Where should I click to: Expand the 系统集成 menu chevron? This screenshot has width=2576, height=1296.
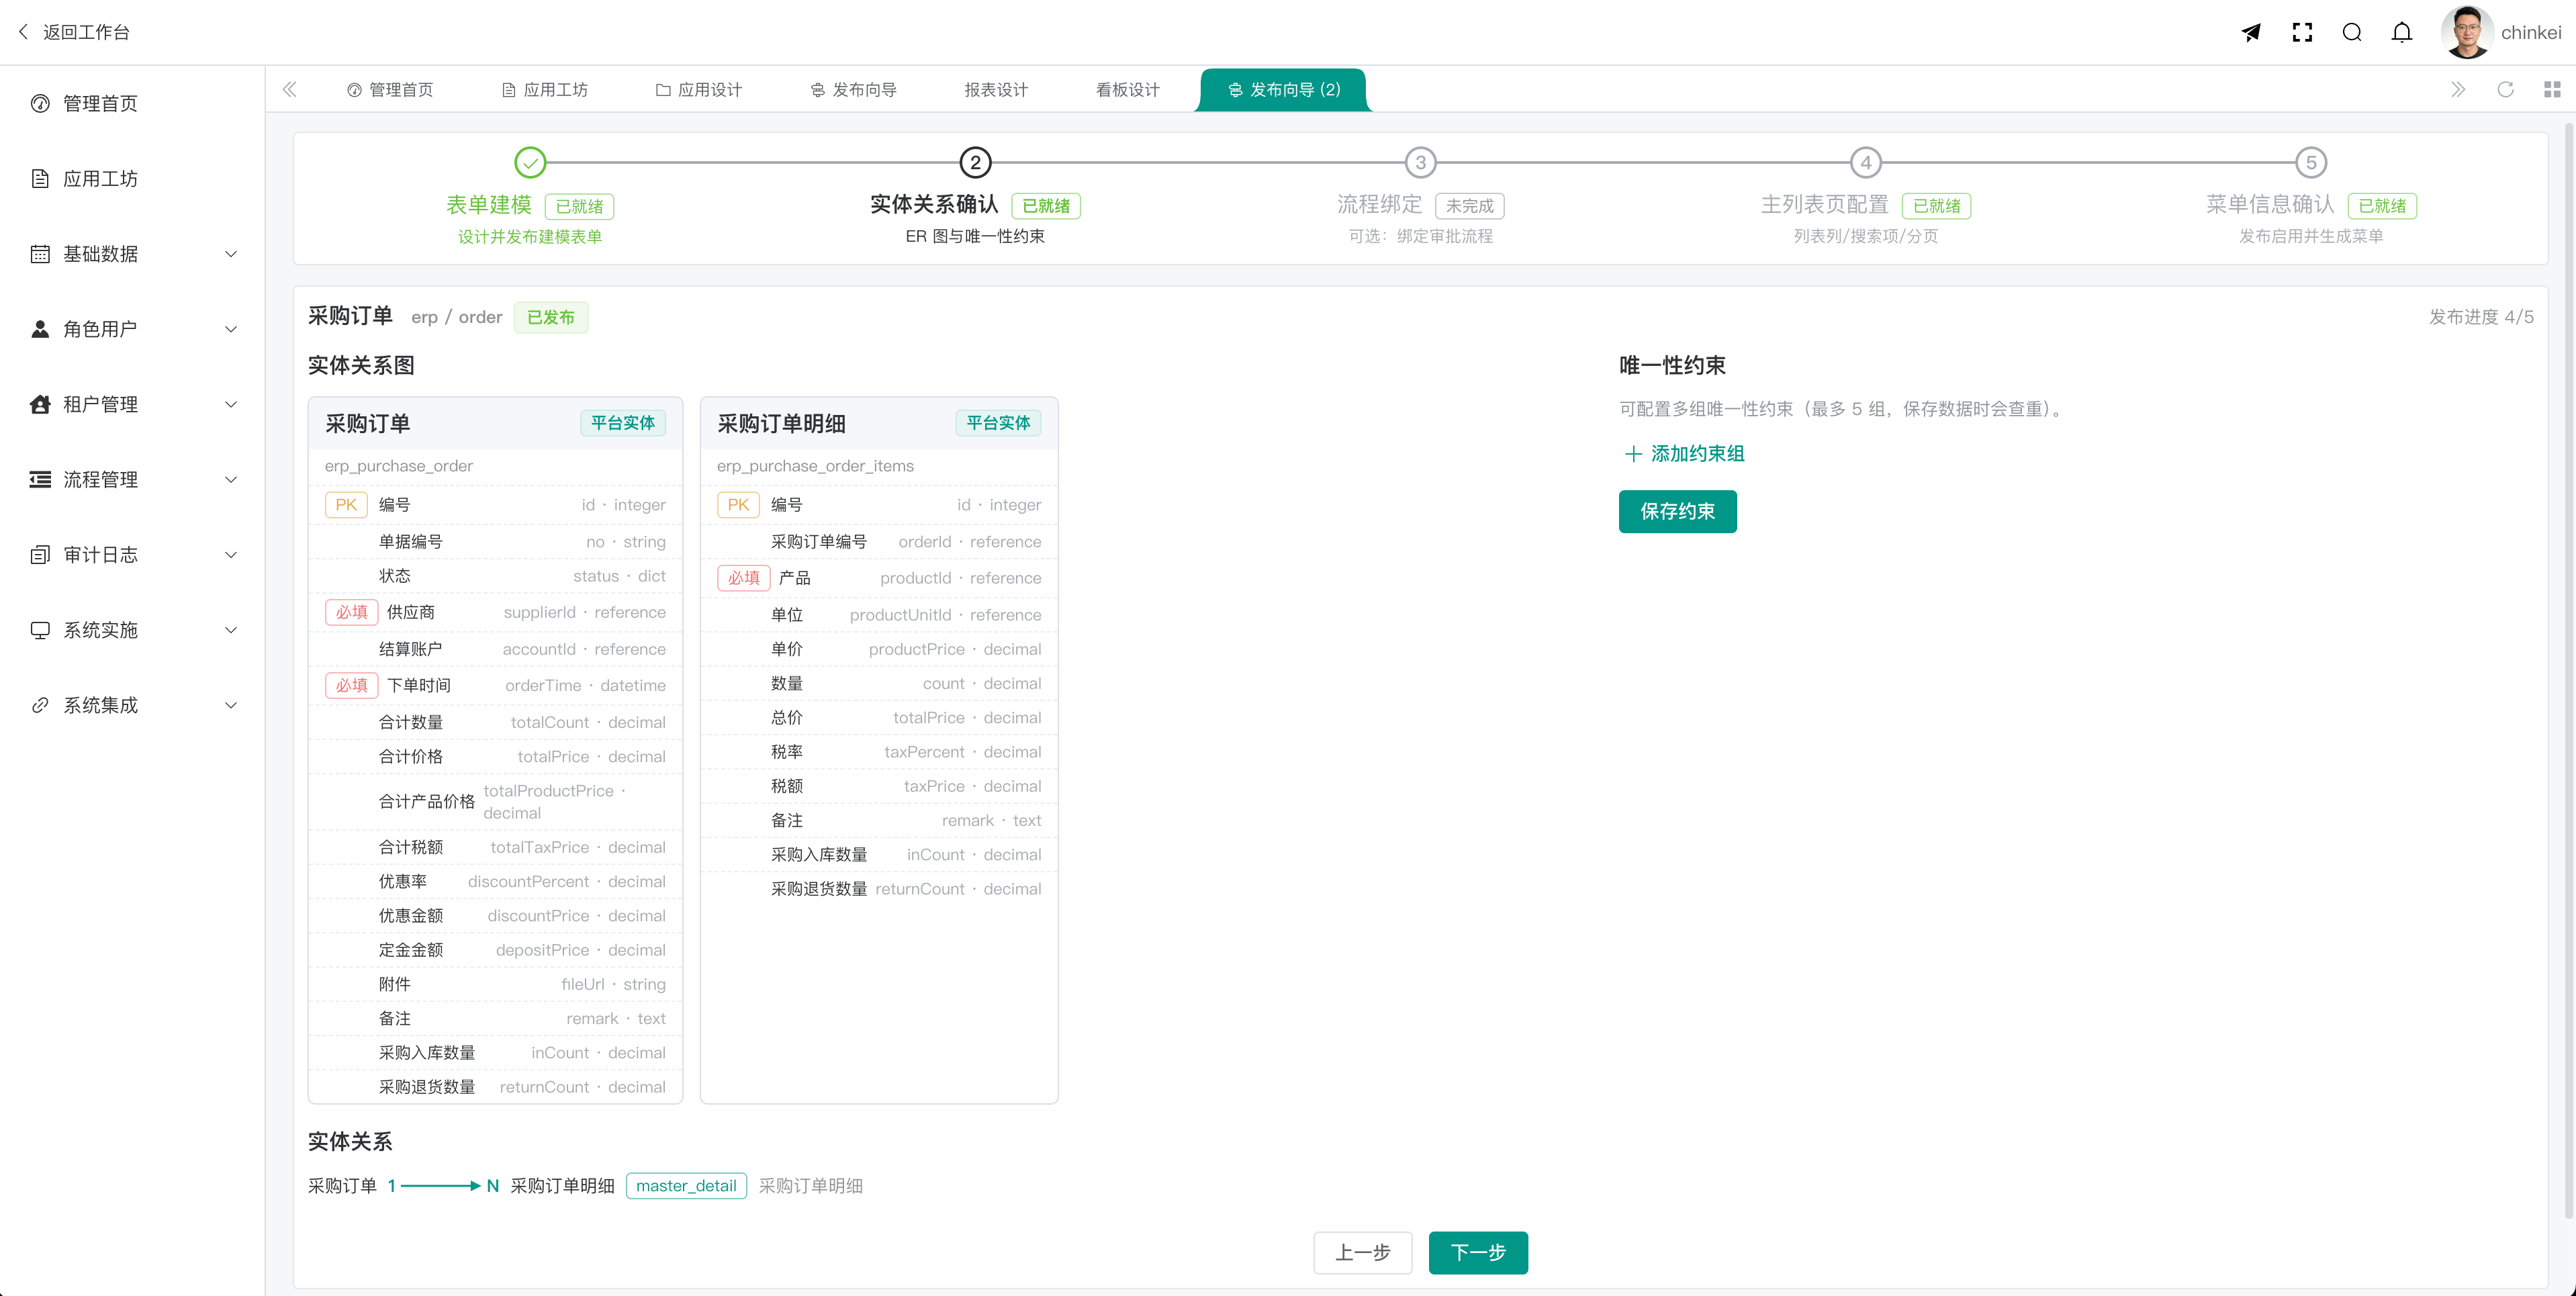click(231, 705)
